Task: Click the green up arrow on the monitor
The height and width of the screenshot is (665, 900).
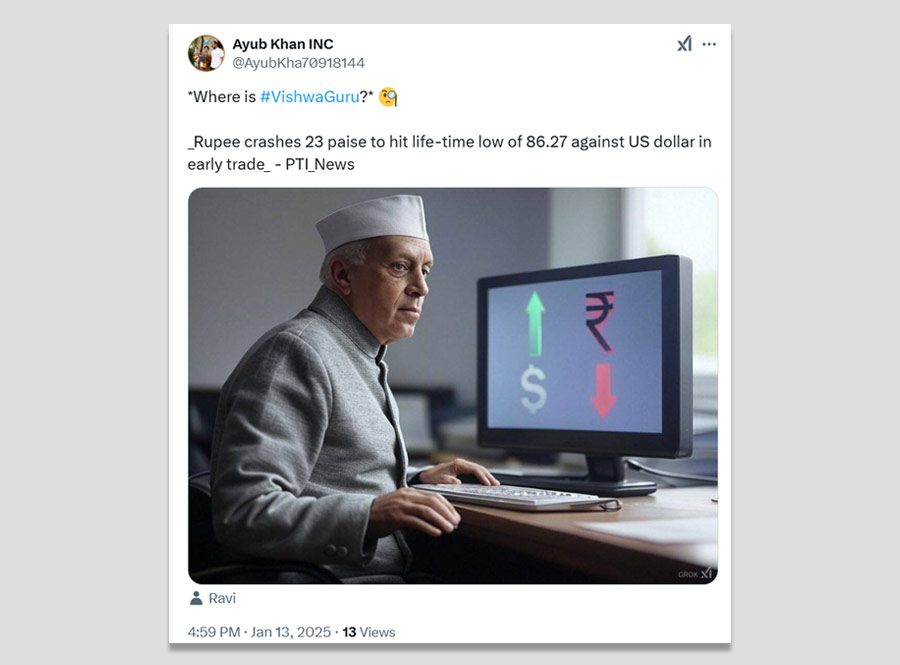Action: [x=535, y=324]
